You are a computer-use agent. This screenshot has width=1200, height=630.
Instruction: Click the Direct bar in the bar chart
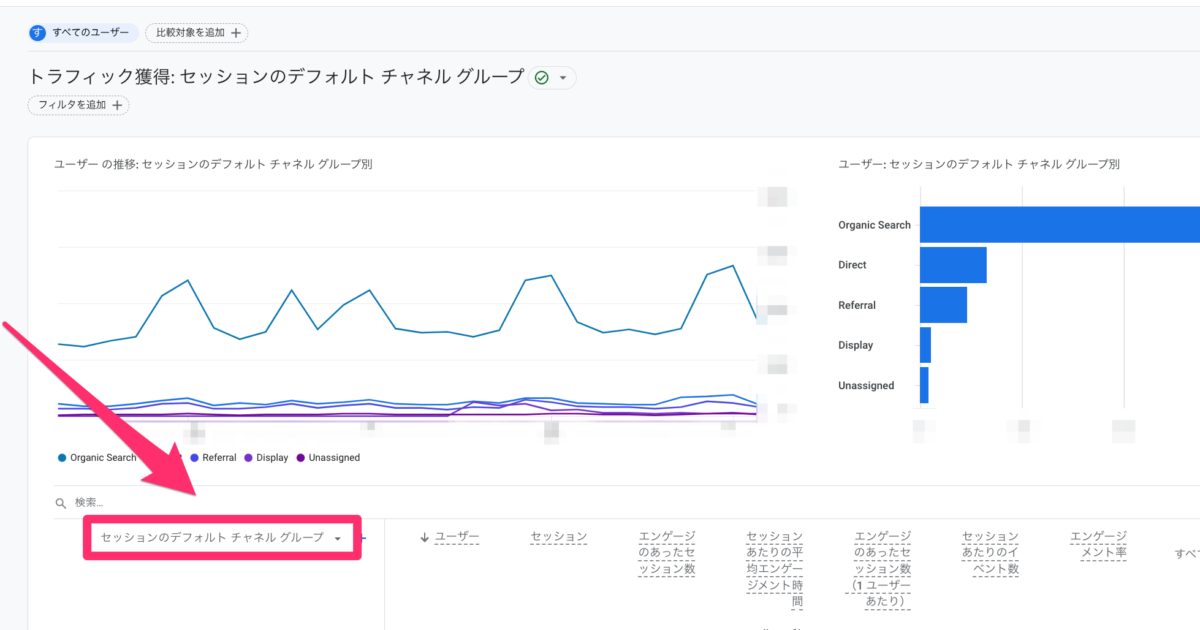pos(955,264)
